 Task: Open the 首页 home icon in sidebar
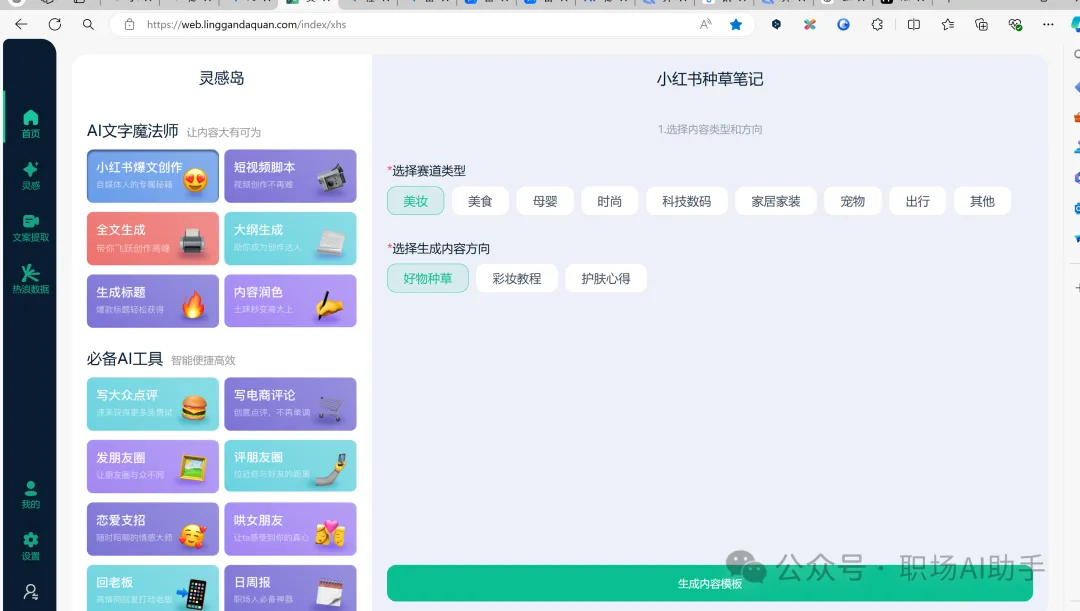point(29,117)
